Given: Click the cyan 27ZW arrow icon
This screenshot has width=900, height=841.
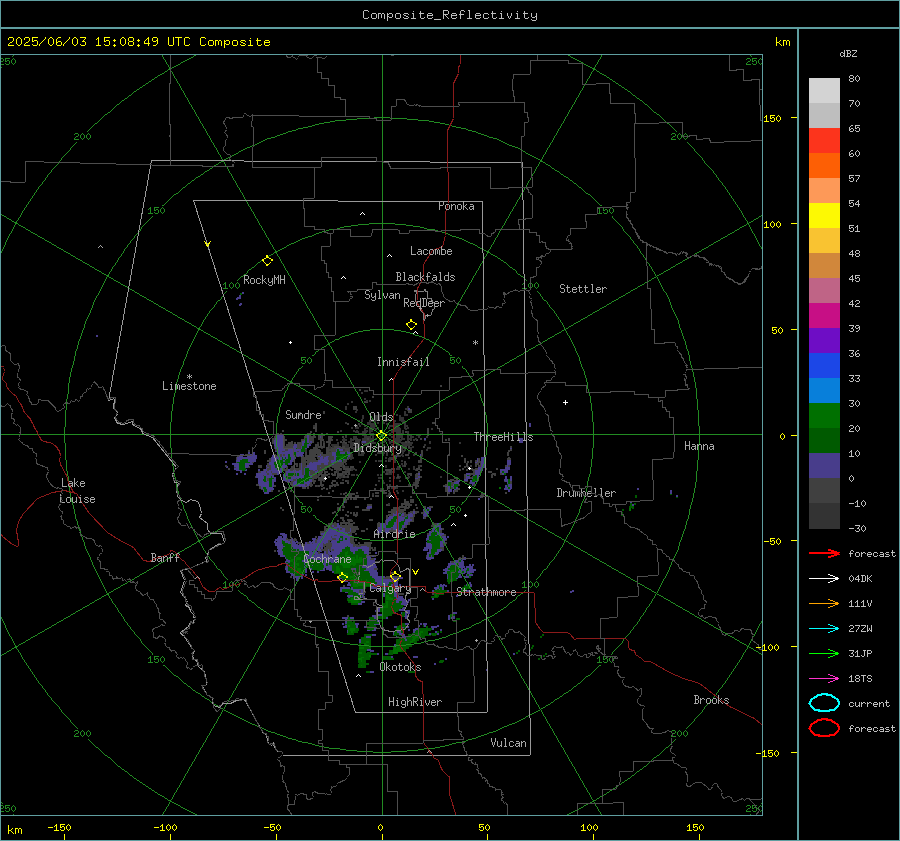Looking at the screenshot, I should pyautogui.click(x=824, y=629).
